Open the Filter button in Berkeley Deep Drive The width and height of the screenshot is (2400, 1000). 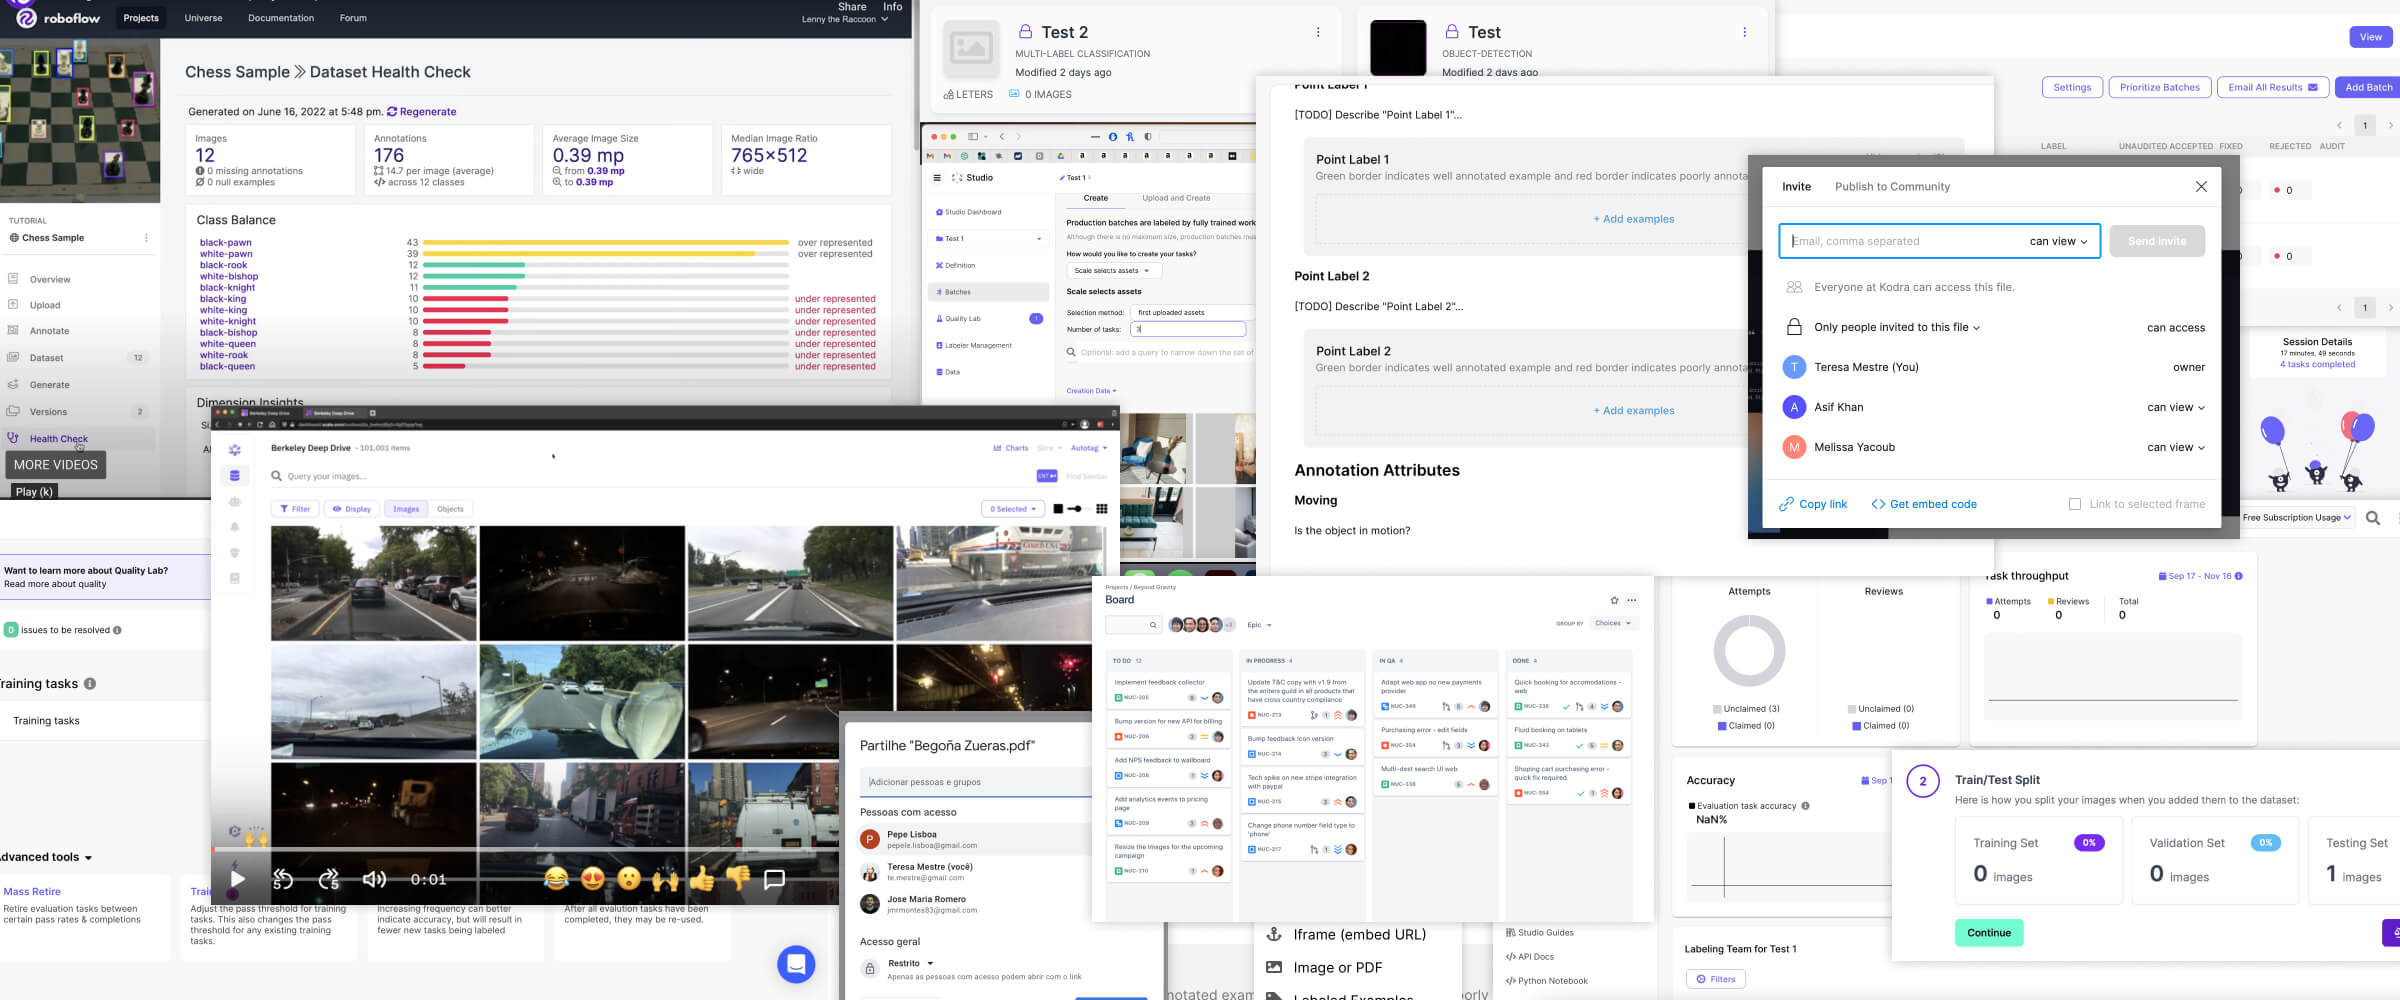295,509
